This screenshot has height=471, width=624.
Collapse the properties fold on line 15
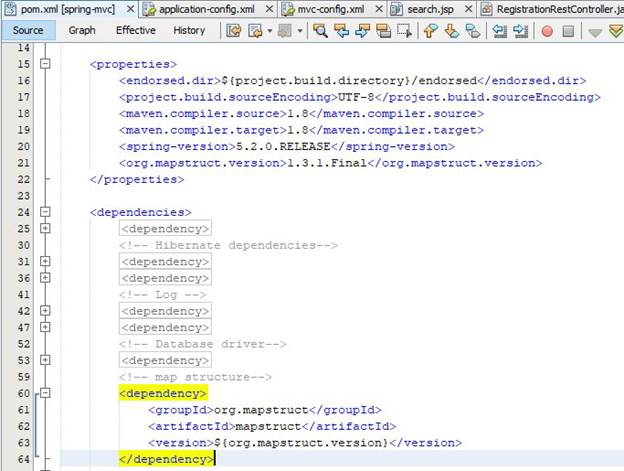tap(45, 64)
